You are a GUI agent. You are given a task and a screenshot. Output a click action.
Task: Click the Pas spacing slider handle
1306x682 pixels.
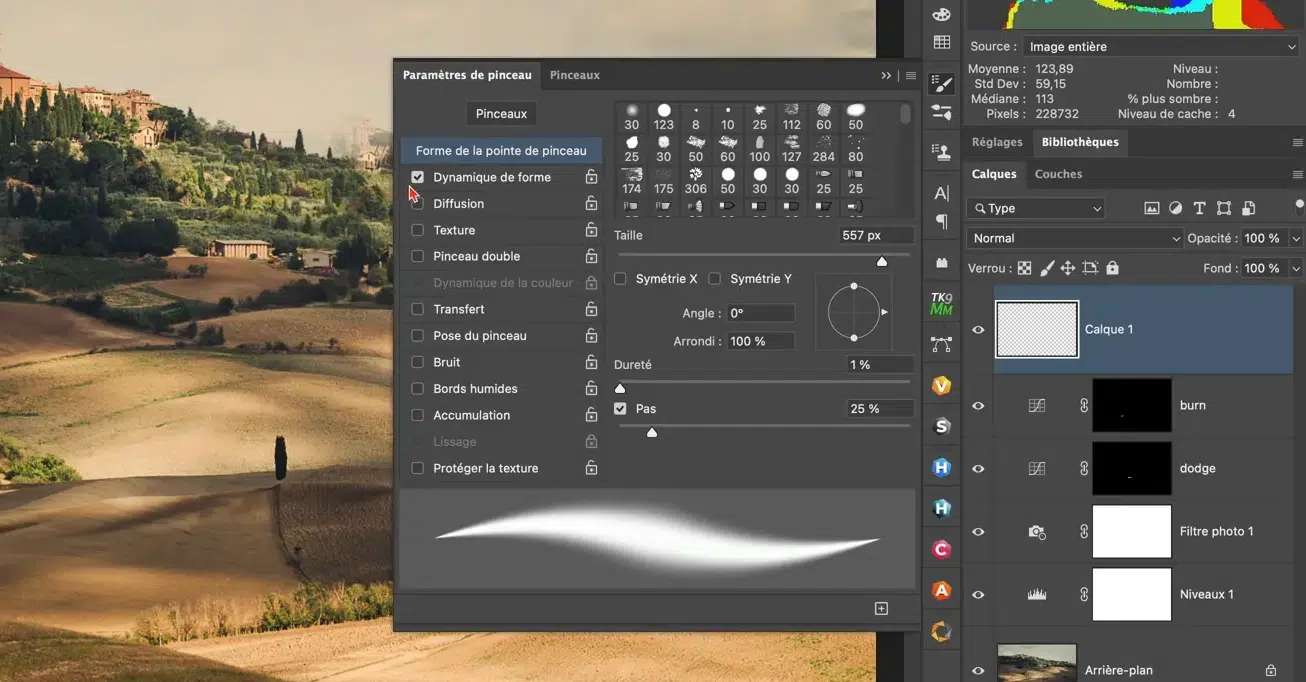coord(652,433)
